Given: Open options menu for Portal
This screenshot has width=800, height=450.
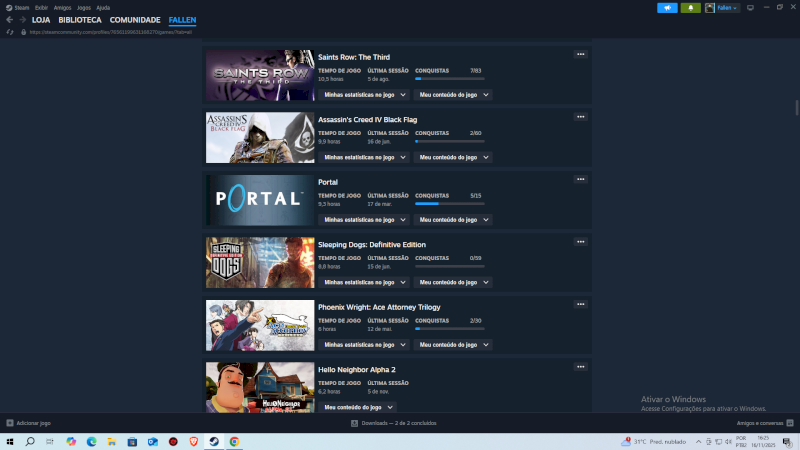Looking at the screenshot, I should coord(581,179).
